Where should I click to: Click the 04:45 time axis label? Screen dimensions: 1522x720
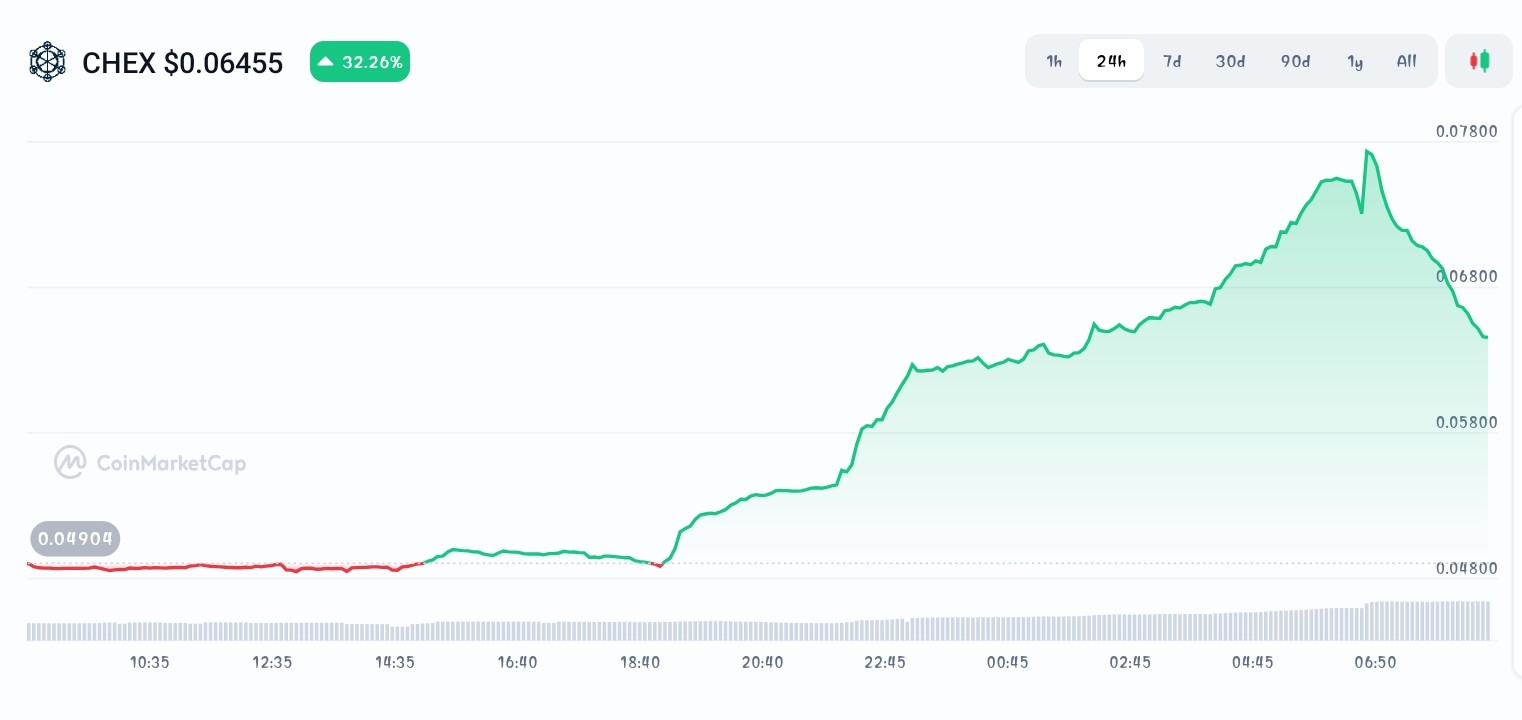pyautogui.click(x=1252, y=662)
